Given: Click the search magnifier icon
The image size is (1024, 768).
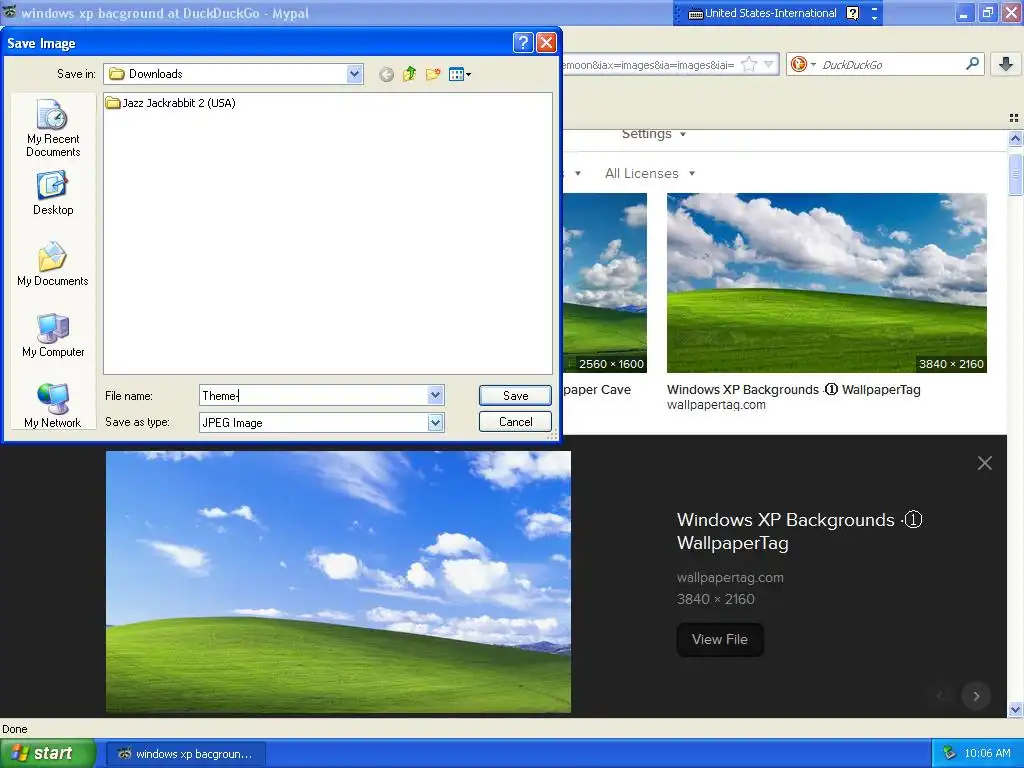Looking at the screenshot, I should click(x=972, y=63).
